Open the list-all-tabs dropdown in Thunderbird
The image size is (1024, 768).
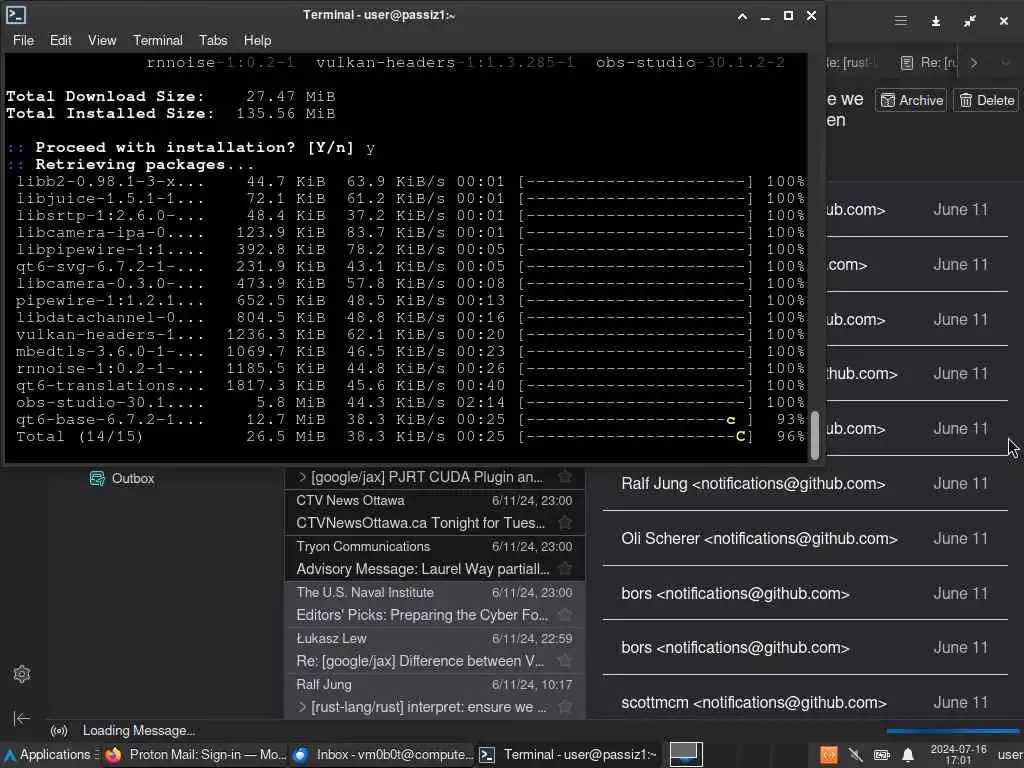coord(1005,63)
